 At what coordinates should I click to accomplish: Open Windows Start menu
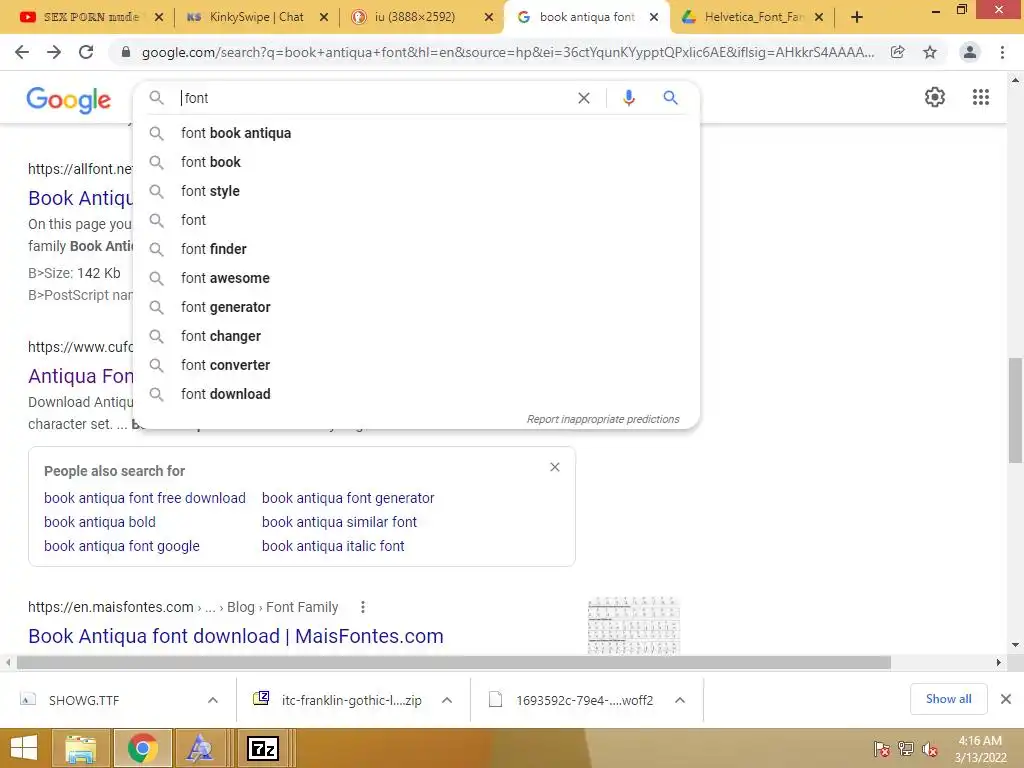click(24, 748)
